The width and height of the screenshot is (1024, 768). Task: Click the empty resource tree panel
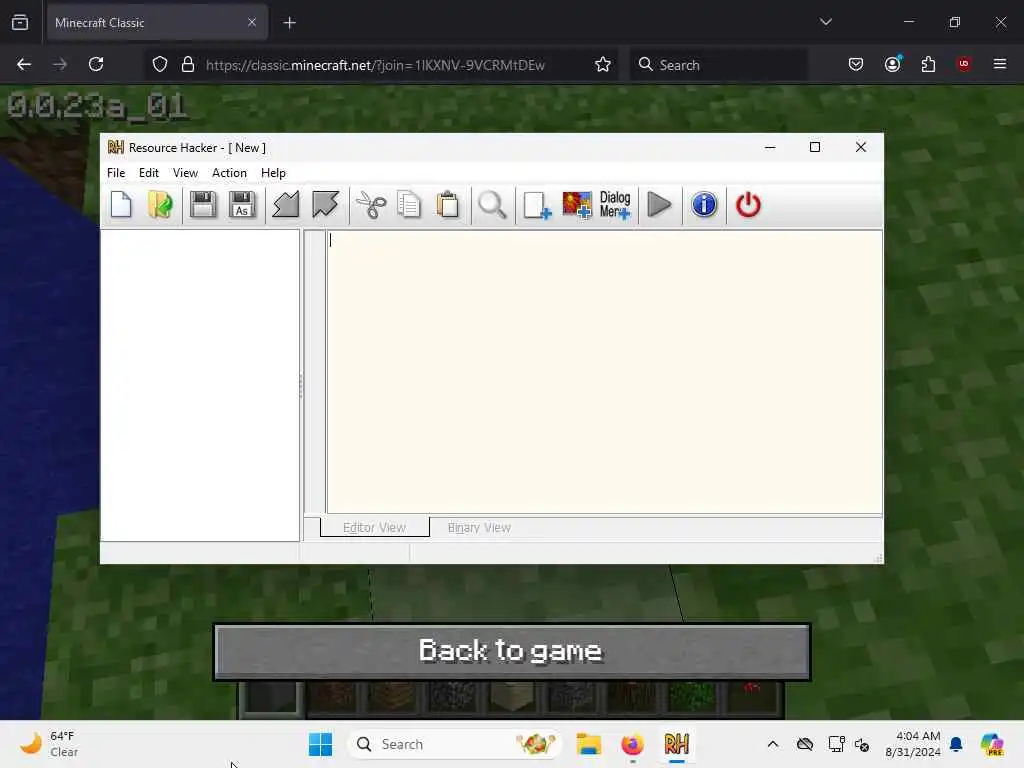point(200,385)
